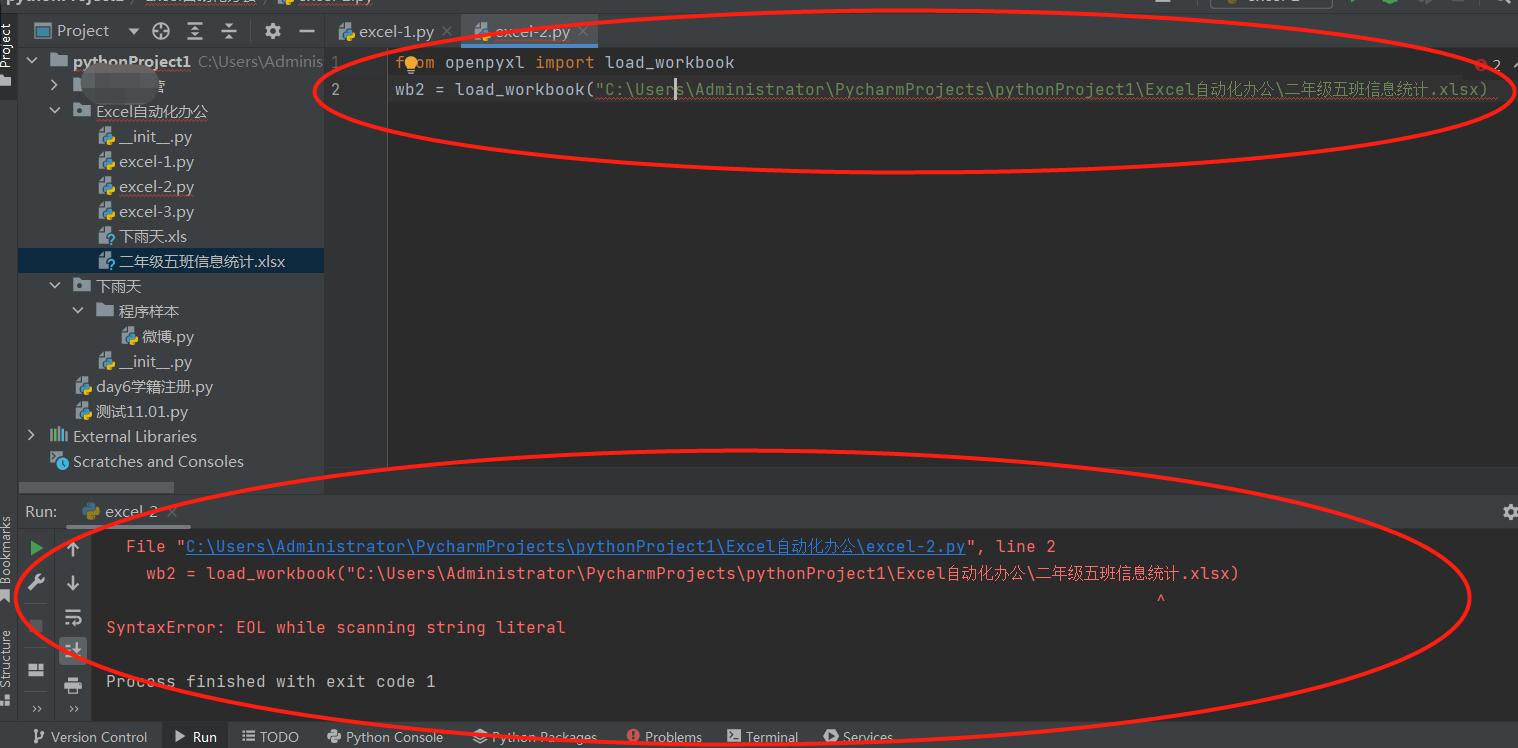
Task: Collapse the Excel自动化办公 folder
Action: tap(55, 111)
